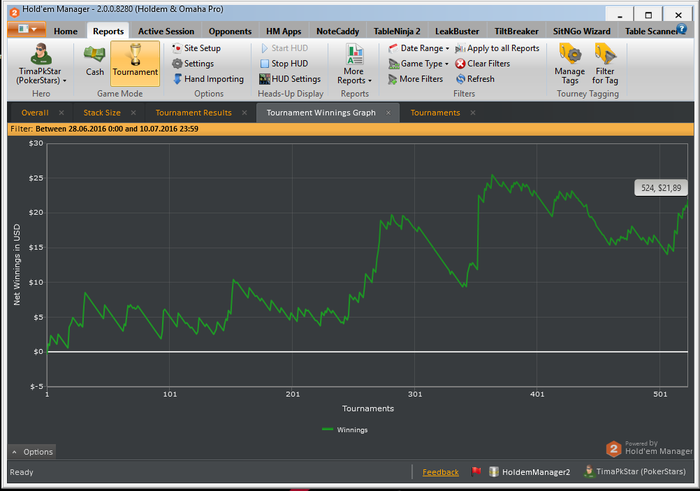Open Hand Importing
700x491 pixels.
pos(208,79)
